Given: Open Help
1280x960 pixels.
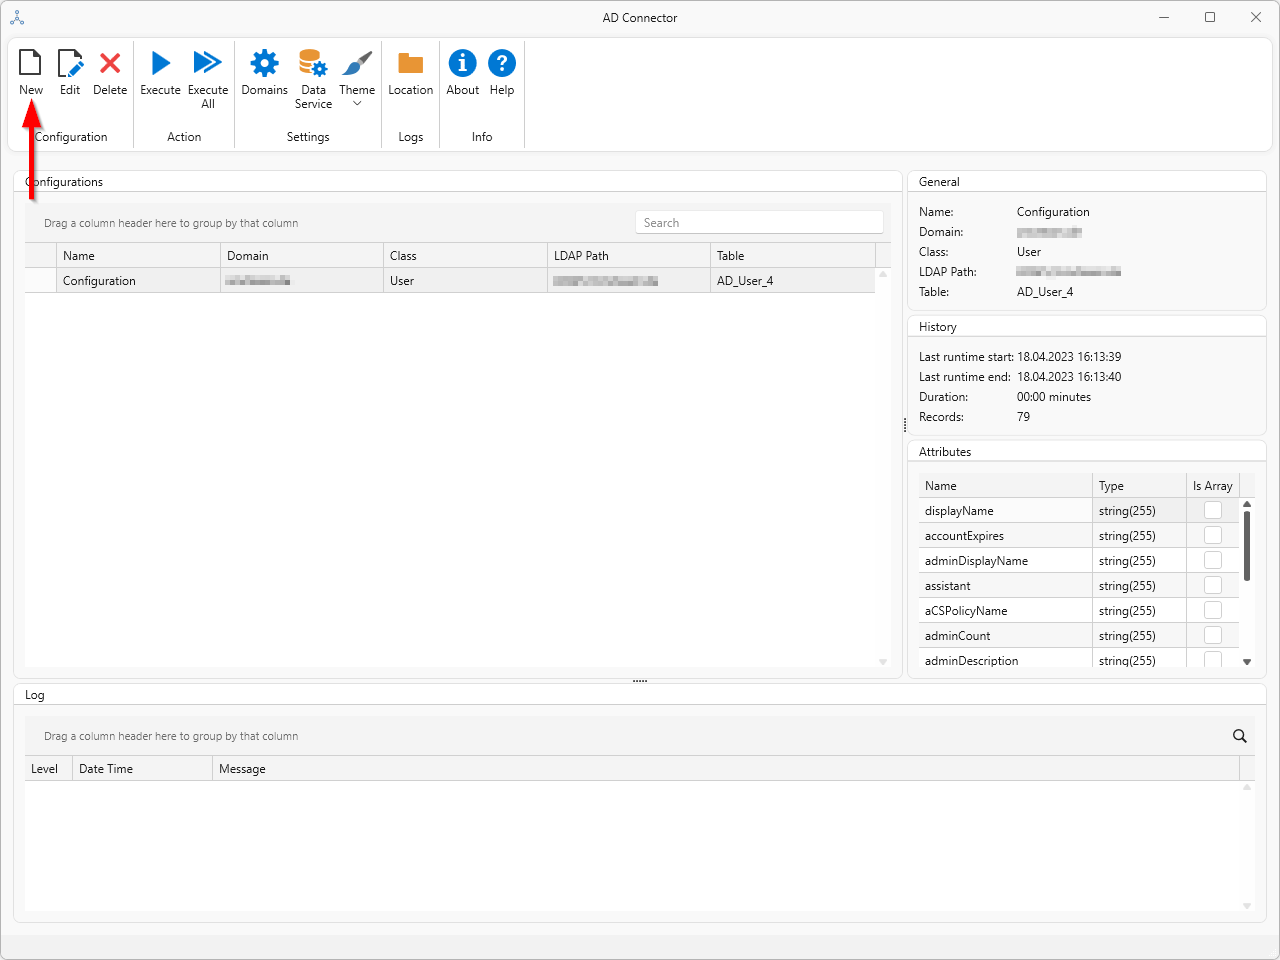Looking at the screenshot, I should click(x=502, y=73).
